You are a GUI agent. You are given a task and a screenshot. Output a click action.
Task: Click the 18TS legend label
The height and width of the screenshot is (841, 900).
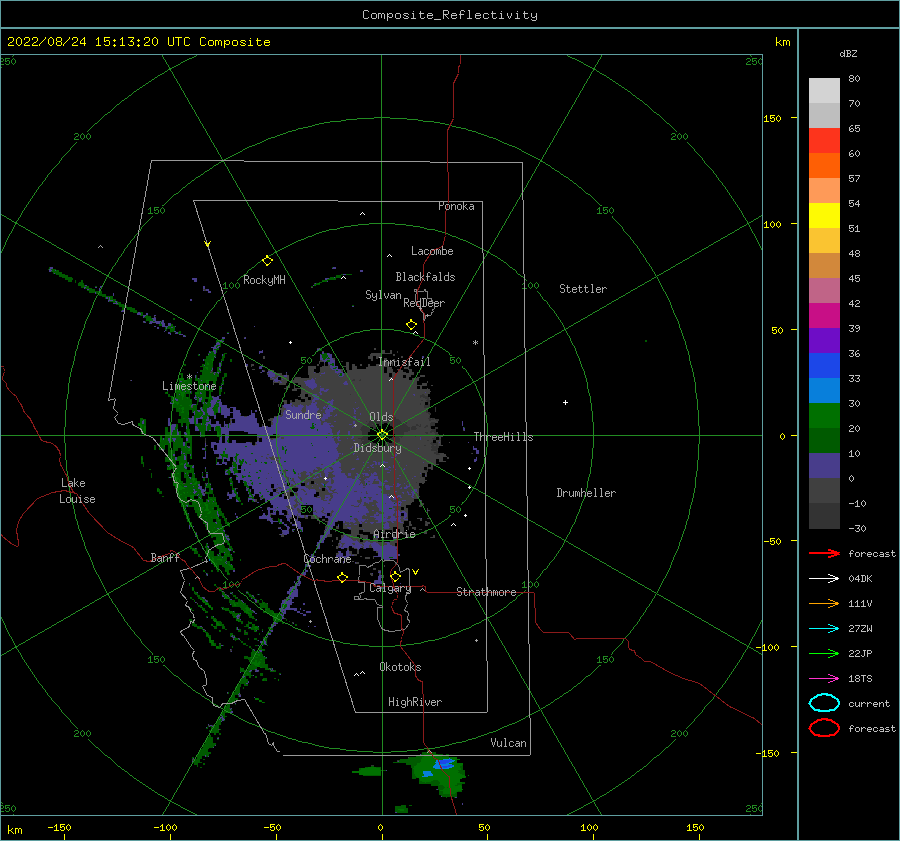(x=860, y=679)
